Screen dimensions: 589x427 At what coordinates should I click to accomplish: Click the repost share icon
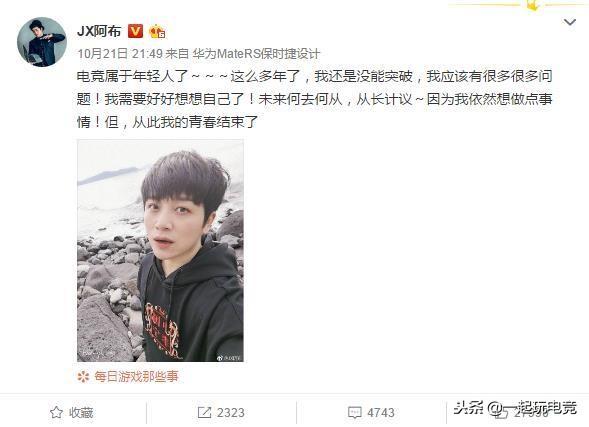(204, 412)
